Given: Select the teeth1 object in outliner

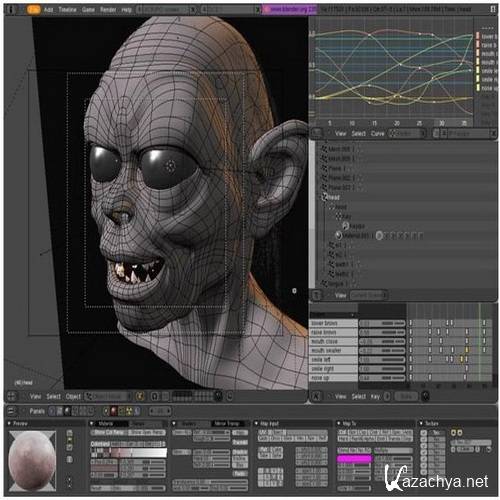Looking at the screenshot, I should coord(338,264).
